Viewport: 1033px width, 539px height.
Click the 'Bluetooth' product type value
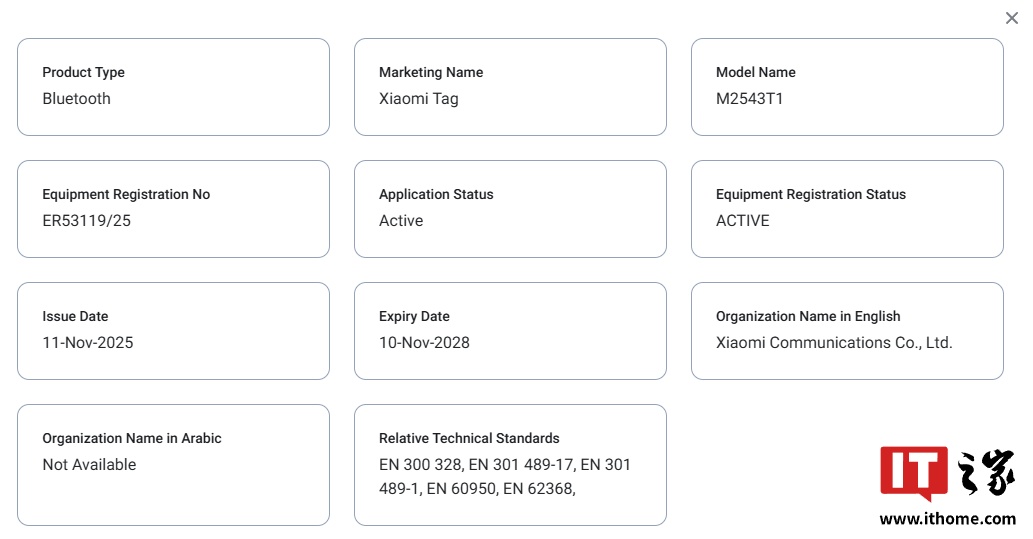click(76, 99)
